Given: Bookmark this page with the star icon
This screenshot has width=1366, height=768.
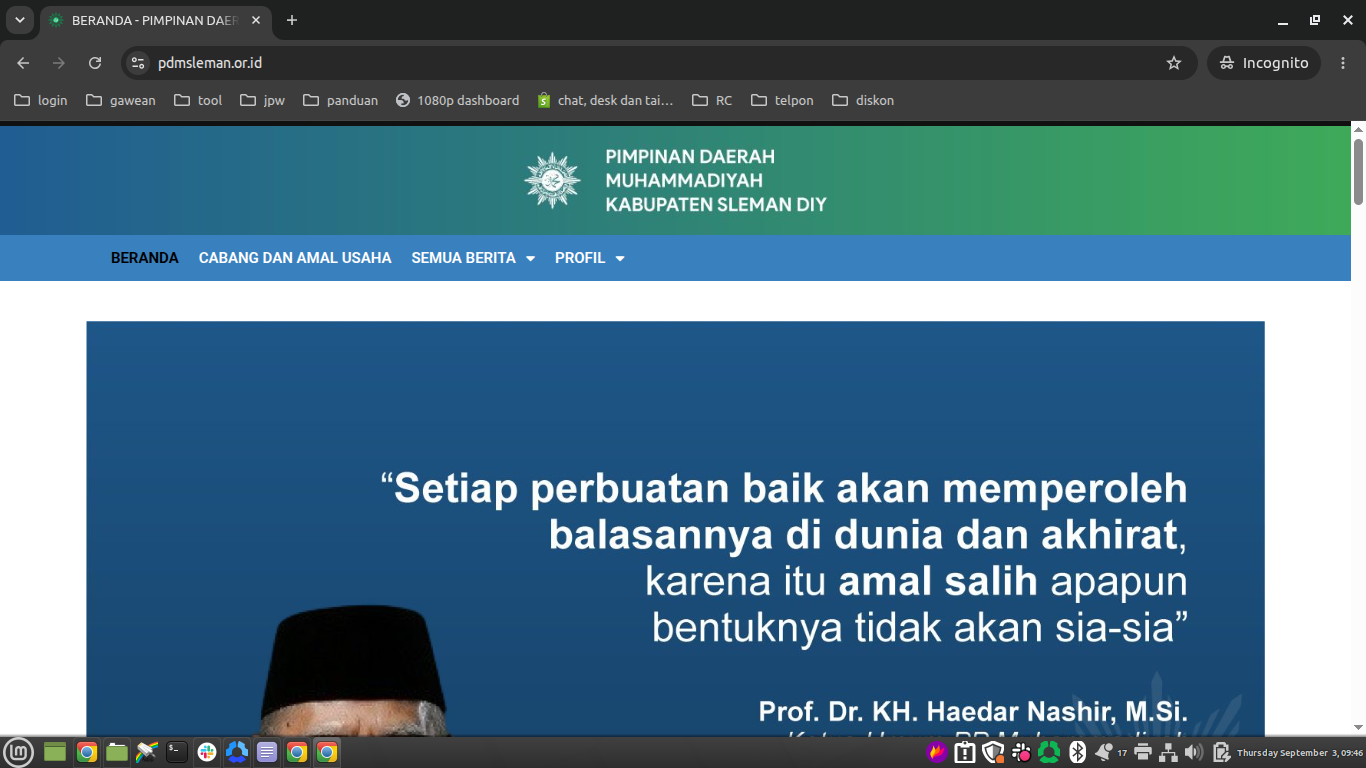Looking at the screenshot, I should (x=1174, y=63).
